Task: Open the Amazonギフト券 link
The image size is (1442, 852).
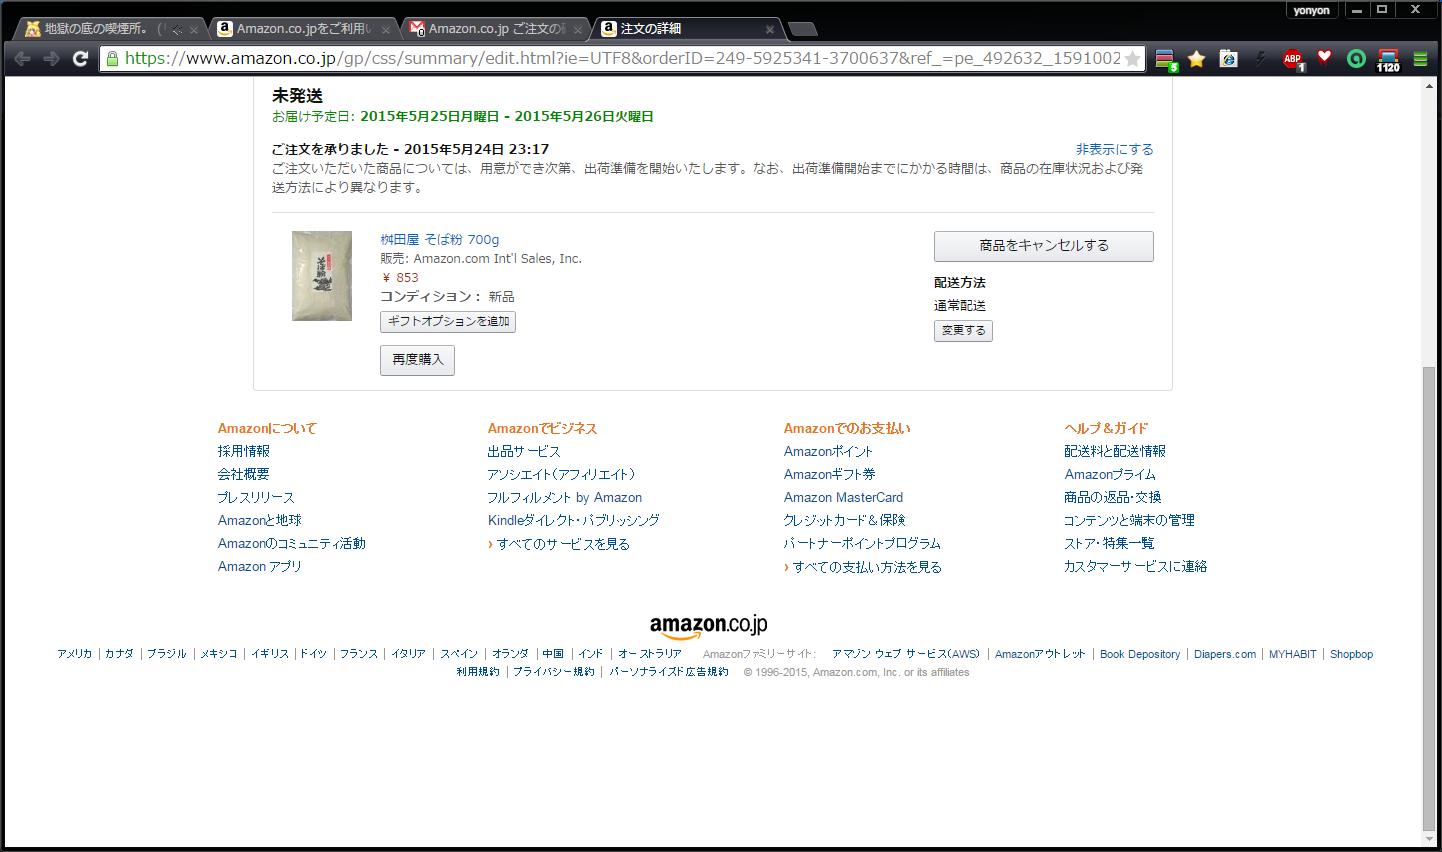Action: pyautogui.click(x=829, y=474)
